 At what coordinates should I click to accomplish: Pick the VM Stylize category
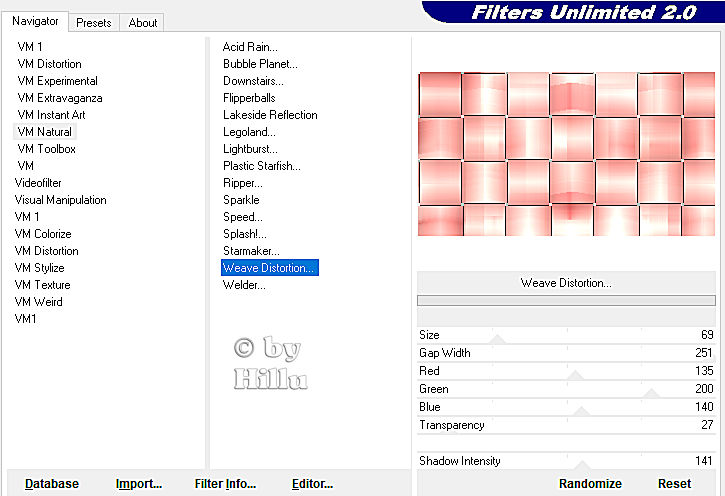click(39, 268)
